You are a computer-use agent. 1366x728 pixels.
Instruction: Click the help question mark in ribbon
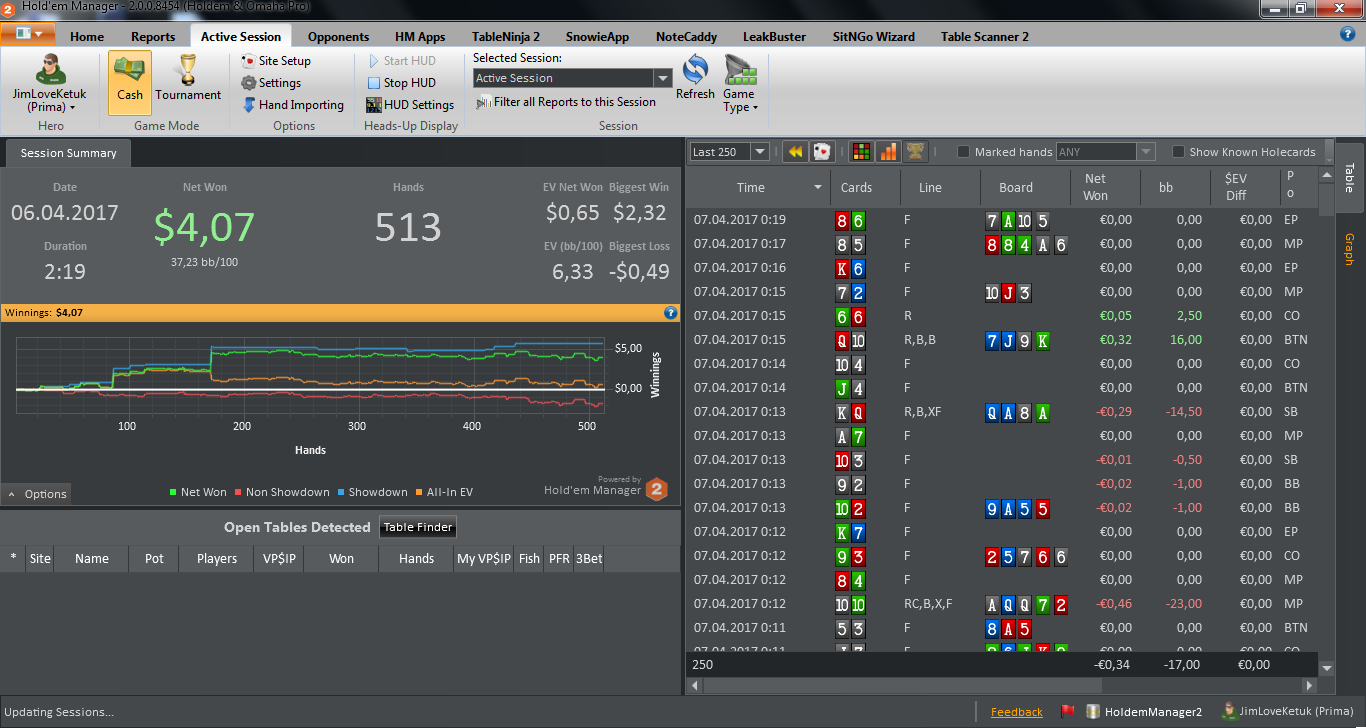pos(1347,33)
